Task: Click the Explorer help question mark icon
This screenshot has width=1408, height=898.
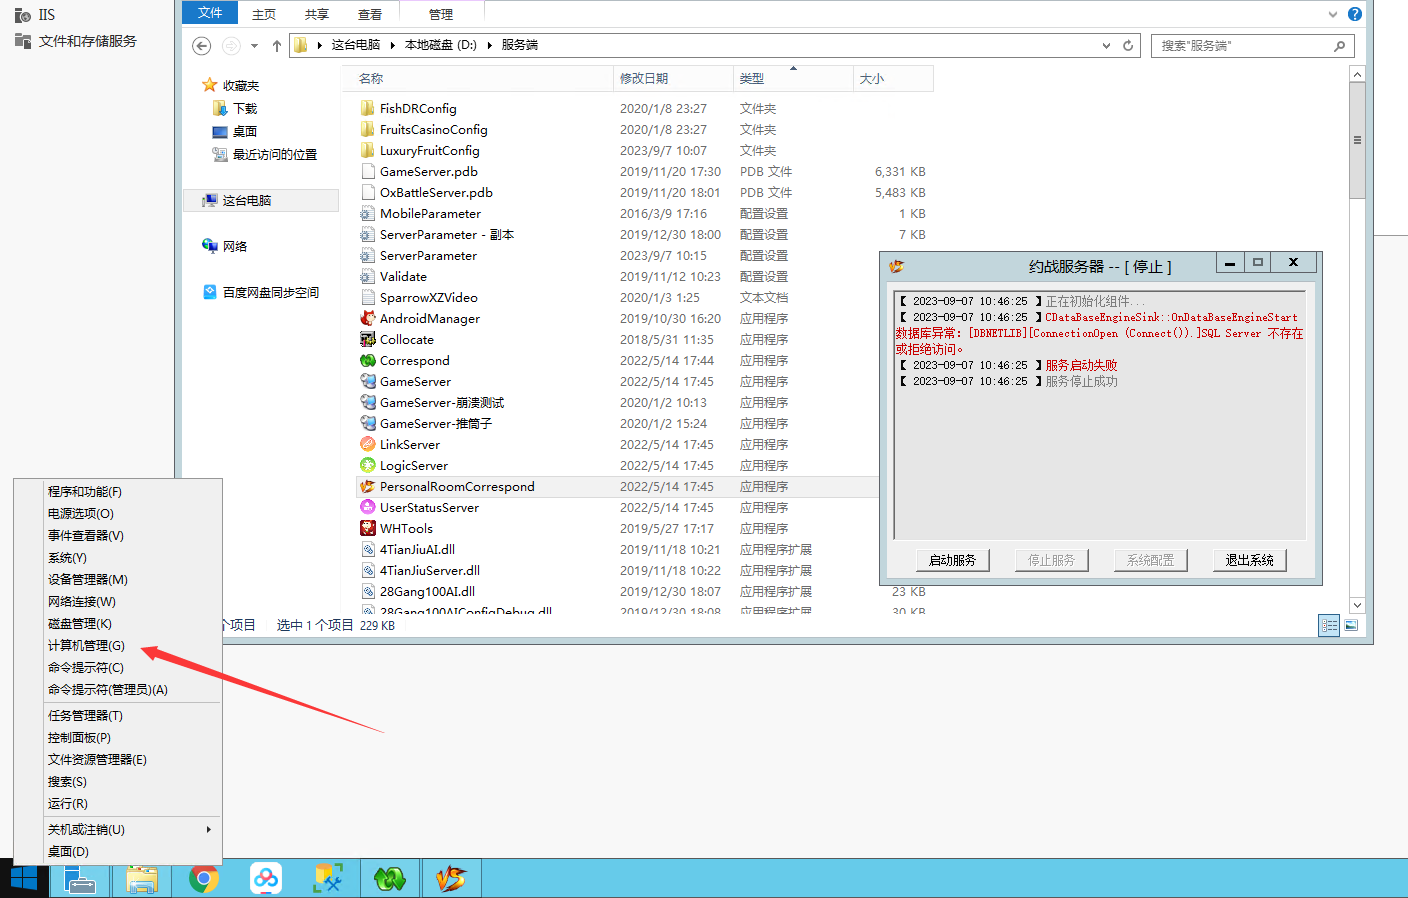Action: 1355,14
